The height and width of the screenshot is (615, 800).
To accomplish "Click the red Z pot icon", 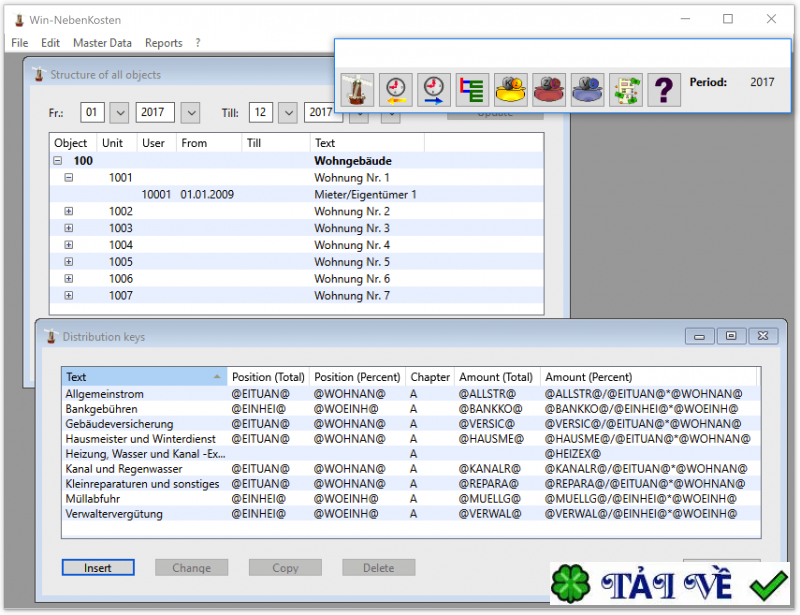I will pyautogui.click(x=549, y=90).
